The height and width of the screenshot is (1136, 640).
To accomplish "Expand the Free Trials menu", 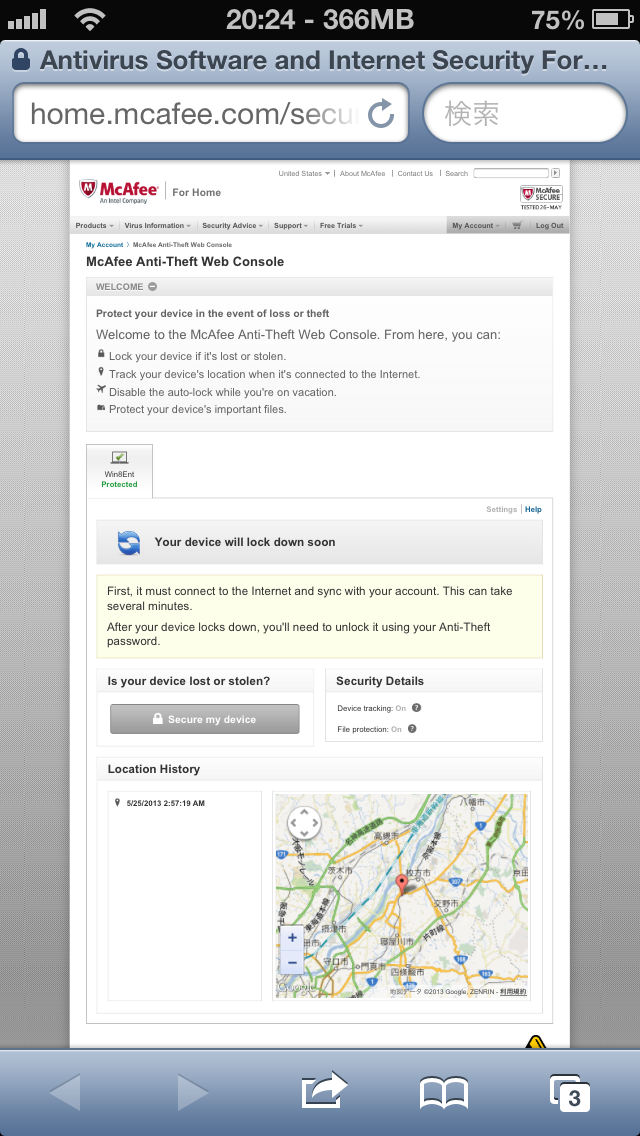I will point(341,225).
